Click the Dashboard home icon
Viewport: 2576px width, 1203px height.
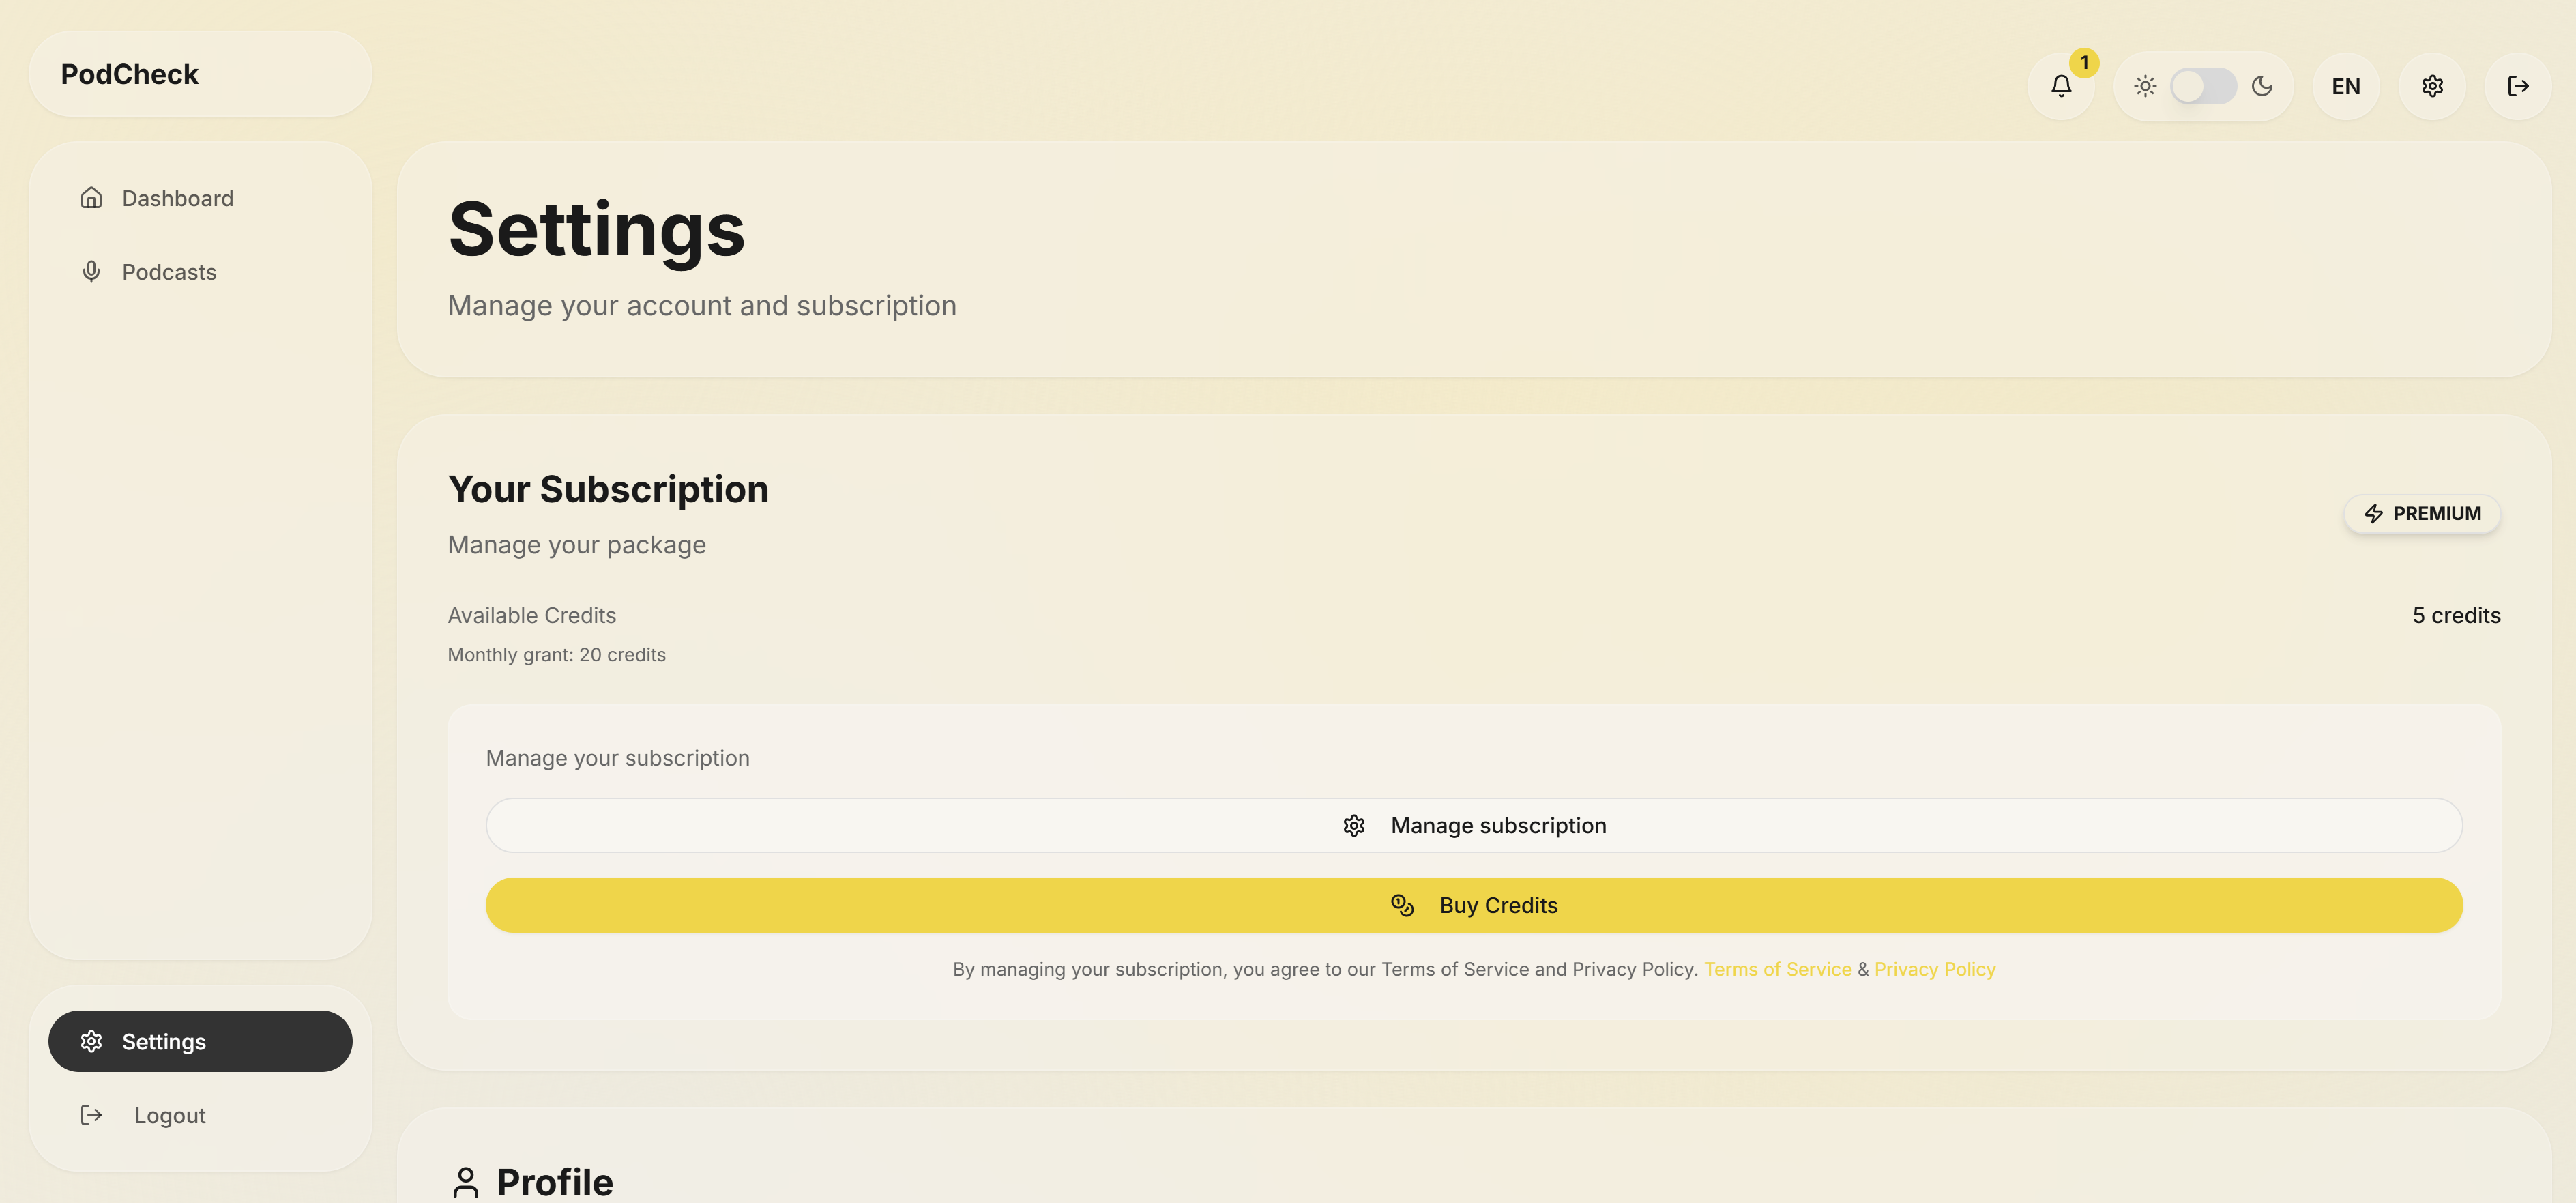tap(91, 198)
